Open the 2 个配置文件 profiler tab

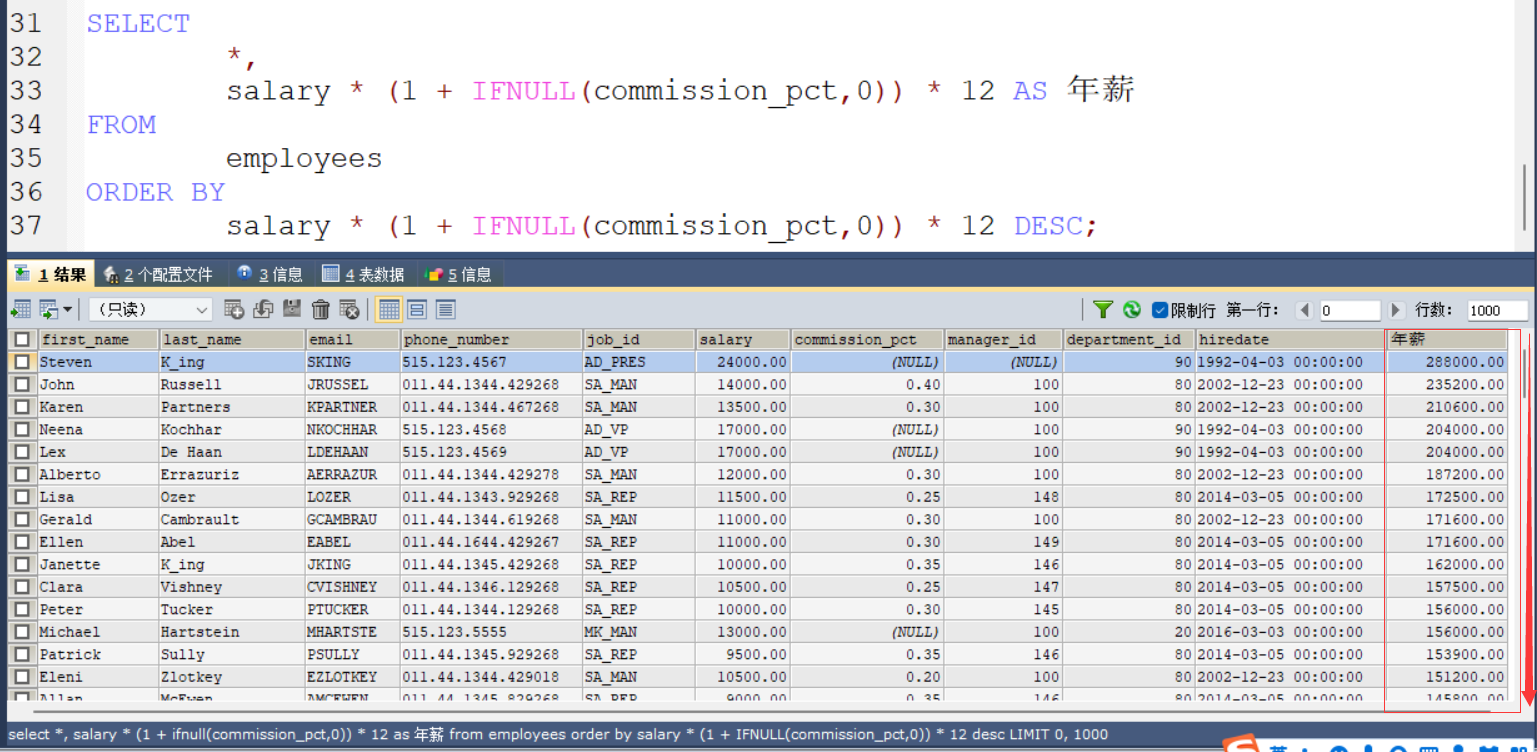pos(158,274)
